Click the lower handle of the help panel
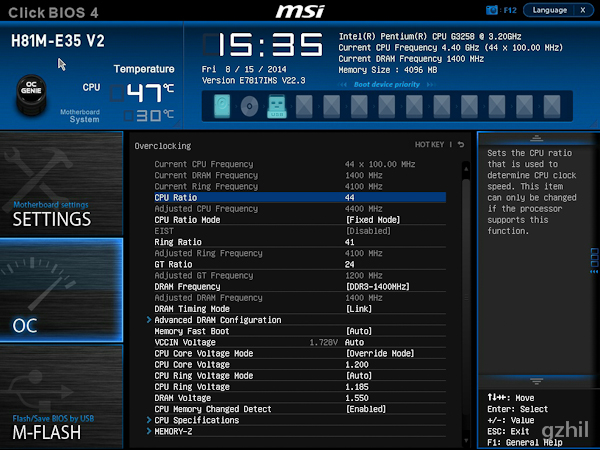 536,381
